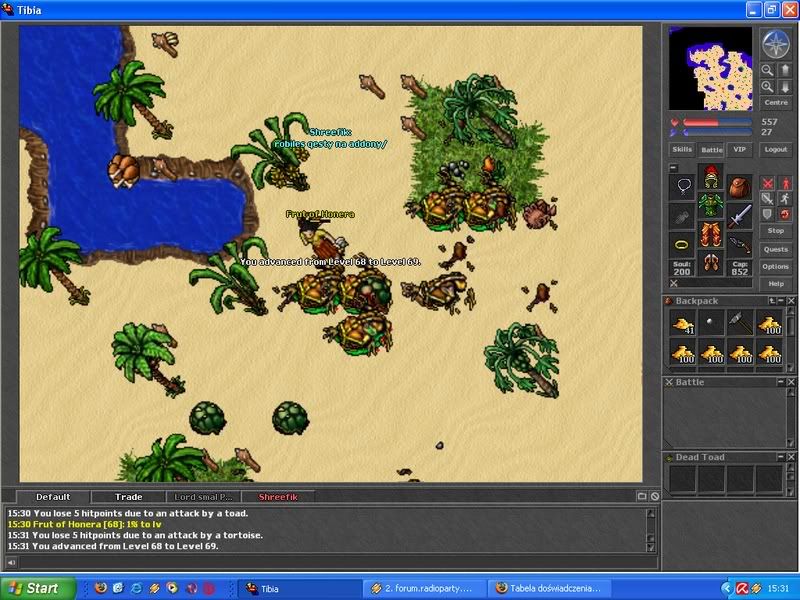Click the Backpack panel scrollbar down arrow
The width and height of the screenshot is (800, 600).
point(791,368)
